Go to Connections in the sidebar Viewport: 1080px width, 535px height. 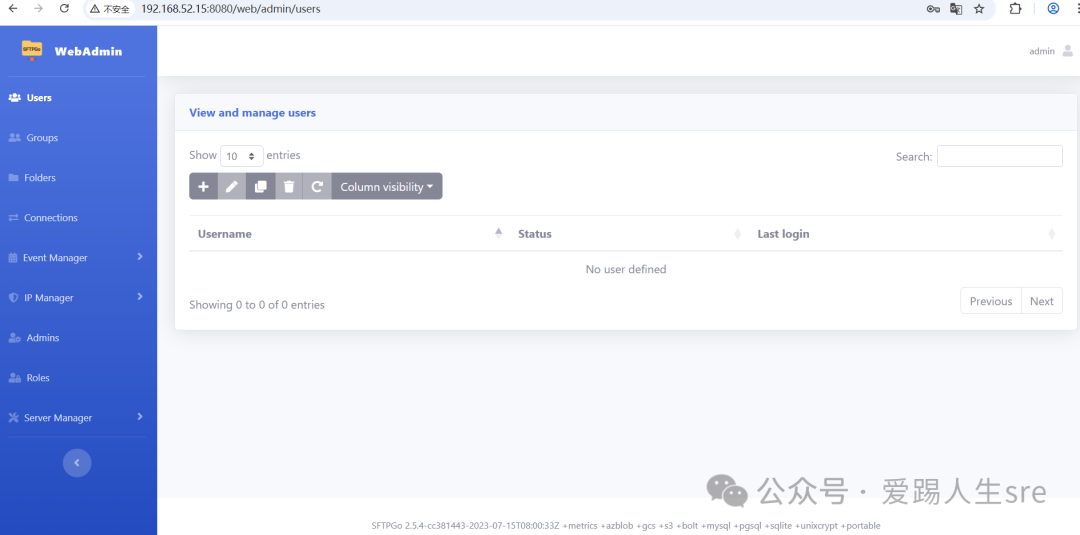[x=50, y=218]
